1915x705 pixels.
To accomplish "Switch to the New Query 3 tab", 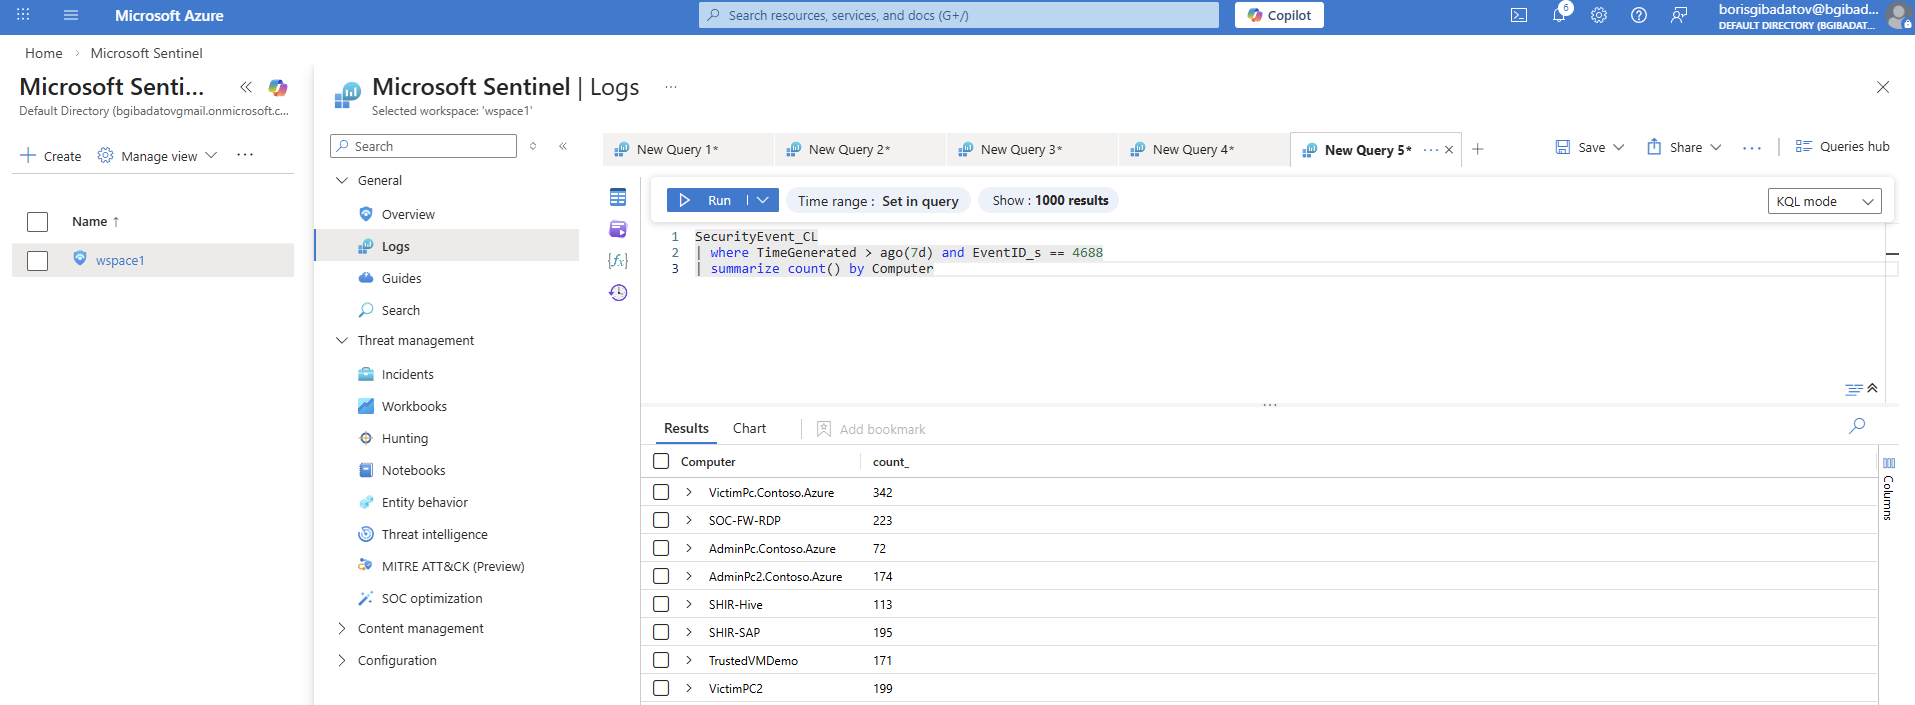I will pyautogui.click(x=1020, y=150).
